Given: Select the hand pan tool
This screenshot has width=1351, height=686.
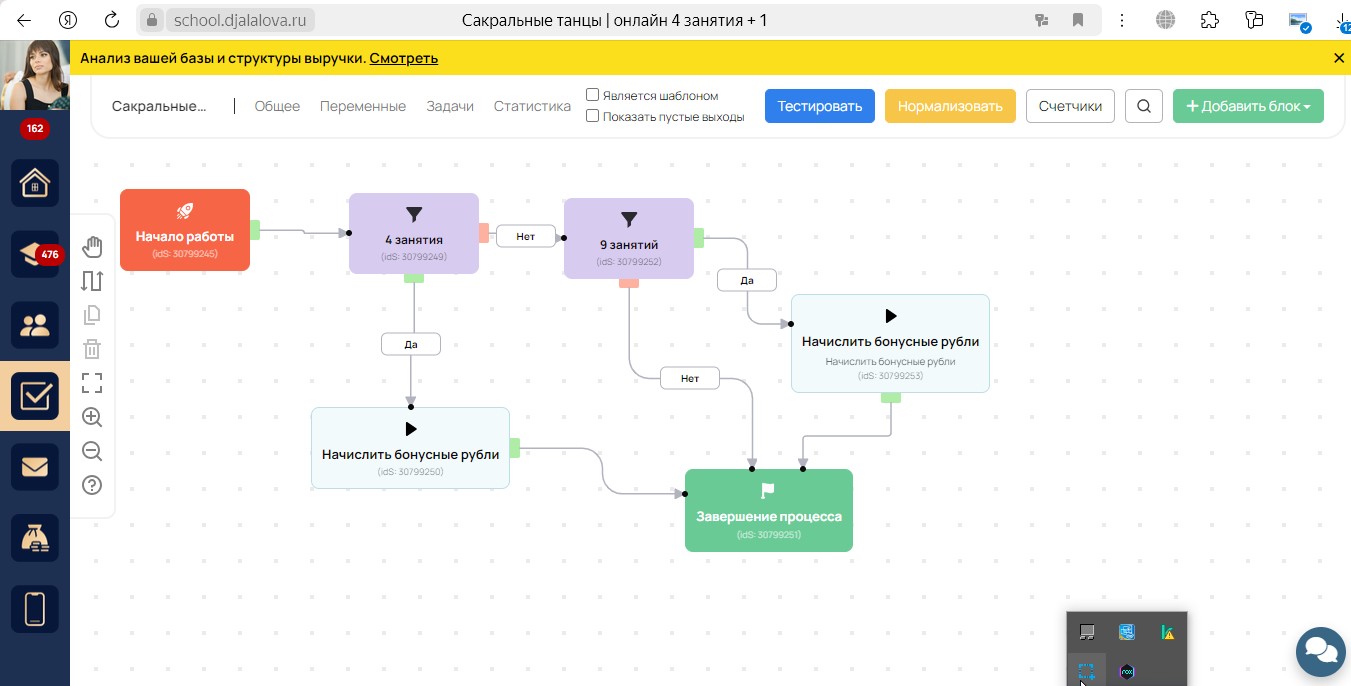Looking at the screenshot, I should 92,246.
